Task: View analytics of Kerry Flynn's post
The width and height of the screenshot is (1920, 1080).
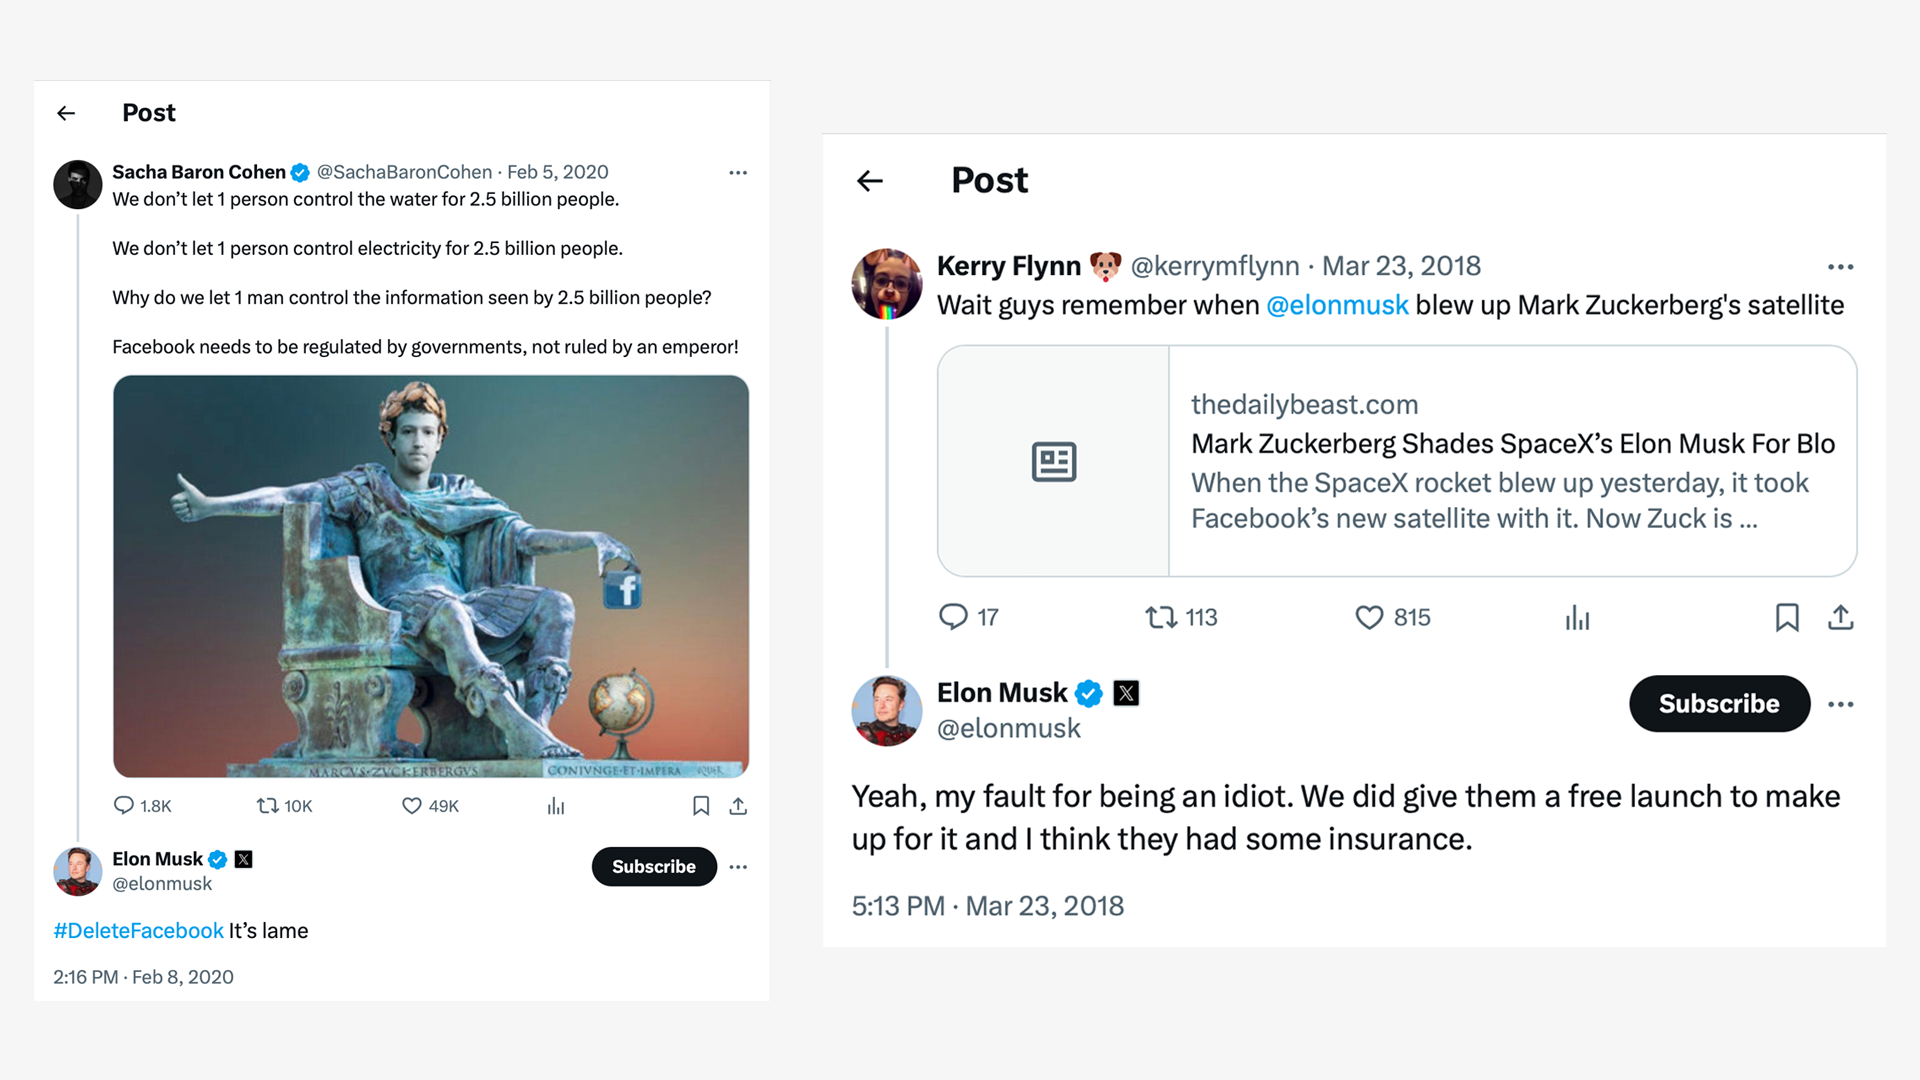Action: 1577,618
